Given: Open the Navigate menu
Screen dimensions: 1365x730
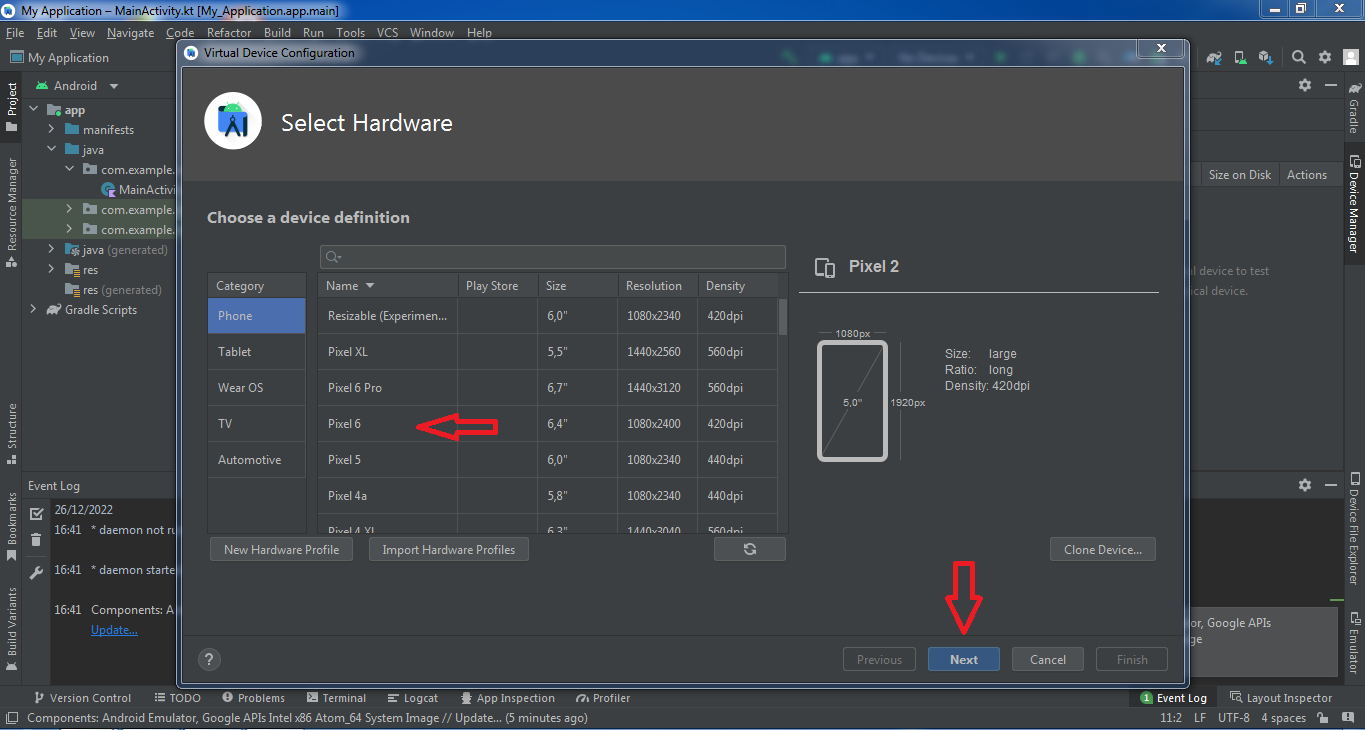Looking at the screenshot, I should 130,33.
